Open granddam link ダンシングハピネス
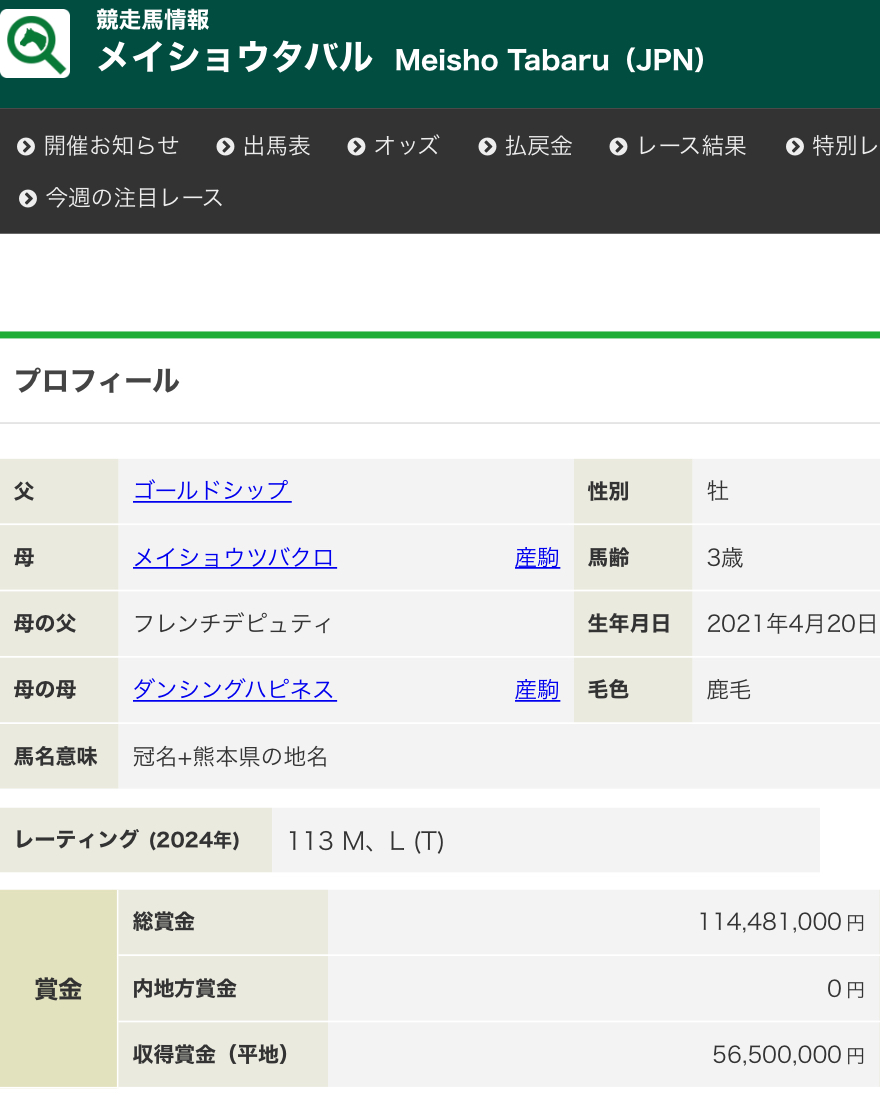 point(234,690)
